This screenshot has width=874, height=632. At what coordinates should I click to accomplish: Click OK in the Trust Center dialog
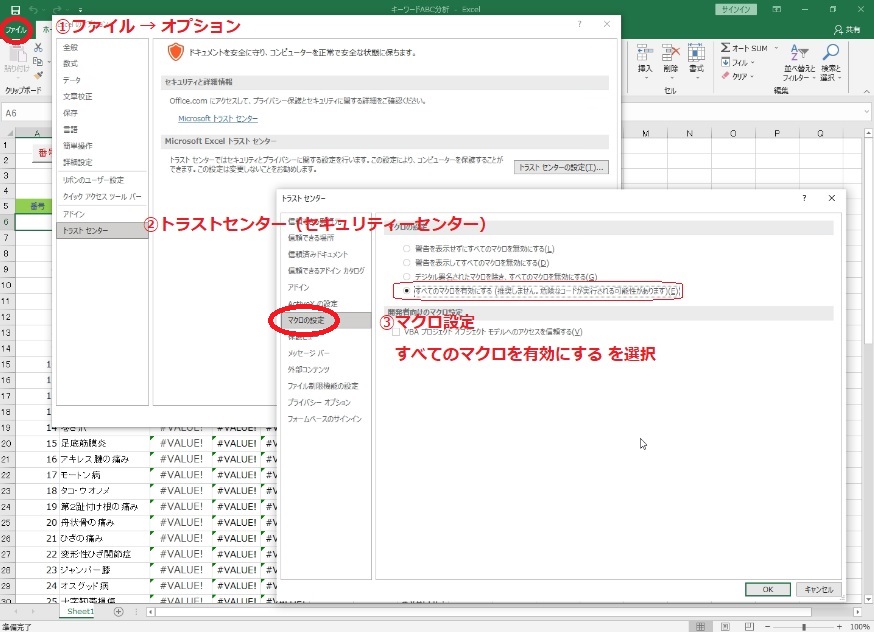point(768,589)
